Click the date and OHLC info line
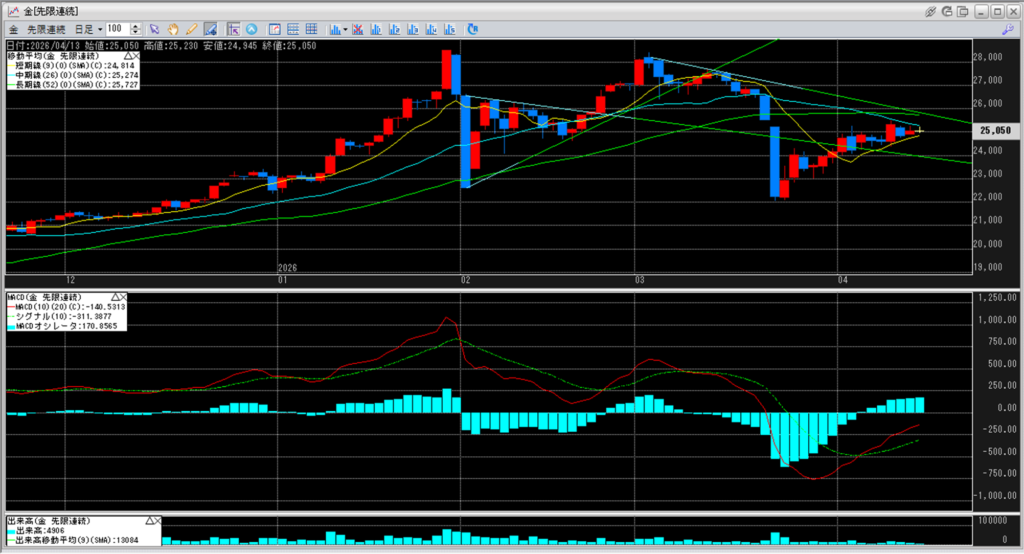Viewport: 1024px width, 554px height. (161, 46)
